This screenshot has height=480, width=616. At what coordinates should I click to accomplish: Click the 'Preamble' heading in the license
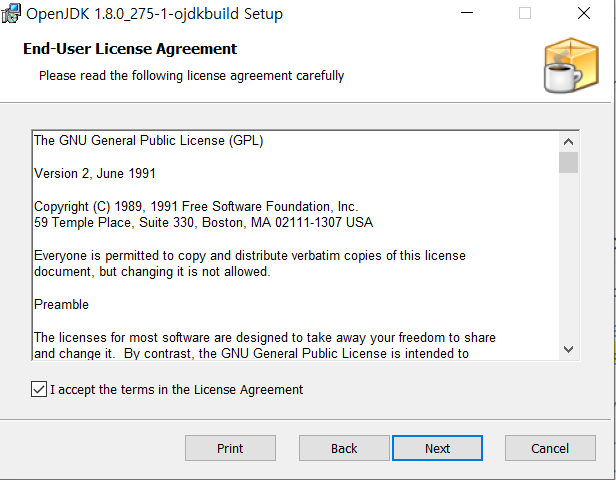point(61,304)
